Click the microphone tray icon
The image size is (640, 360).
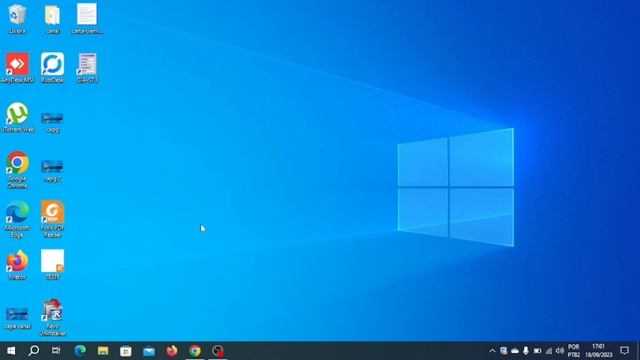coord(526,351)
